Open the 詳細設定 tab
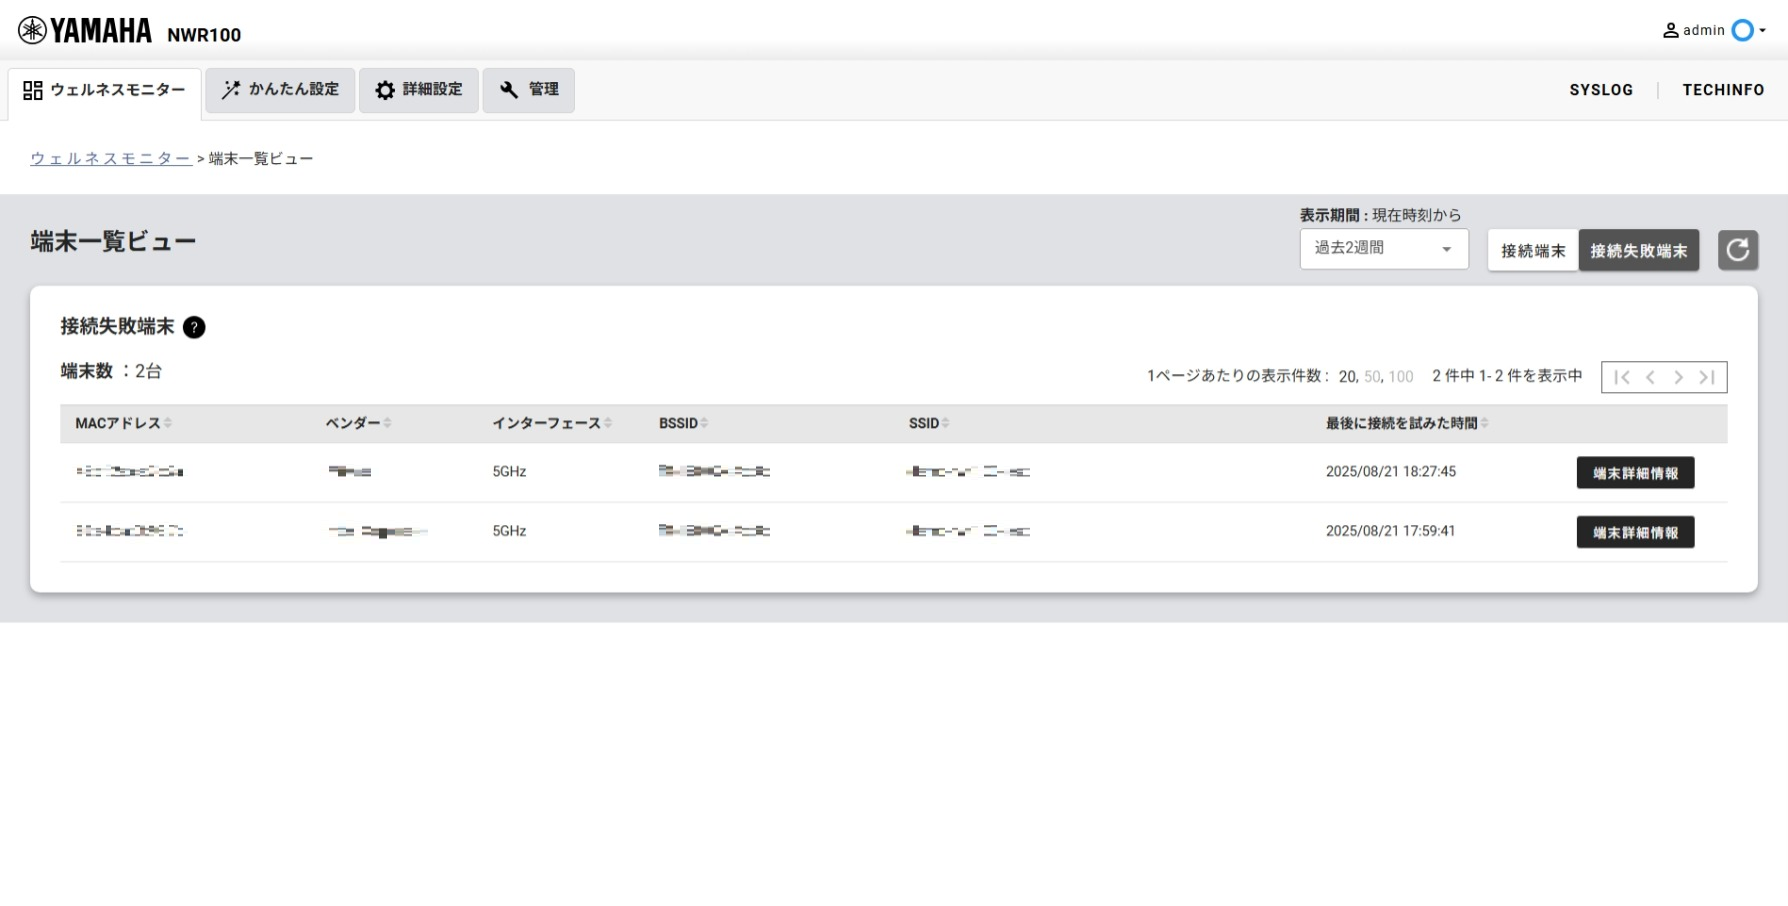1788x906 pixels. point(418,90)
